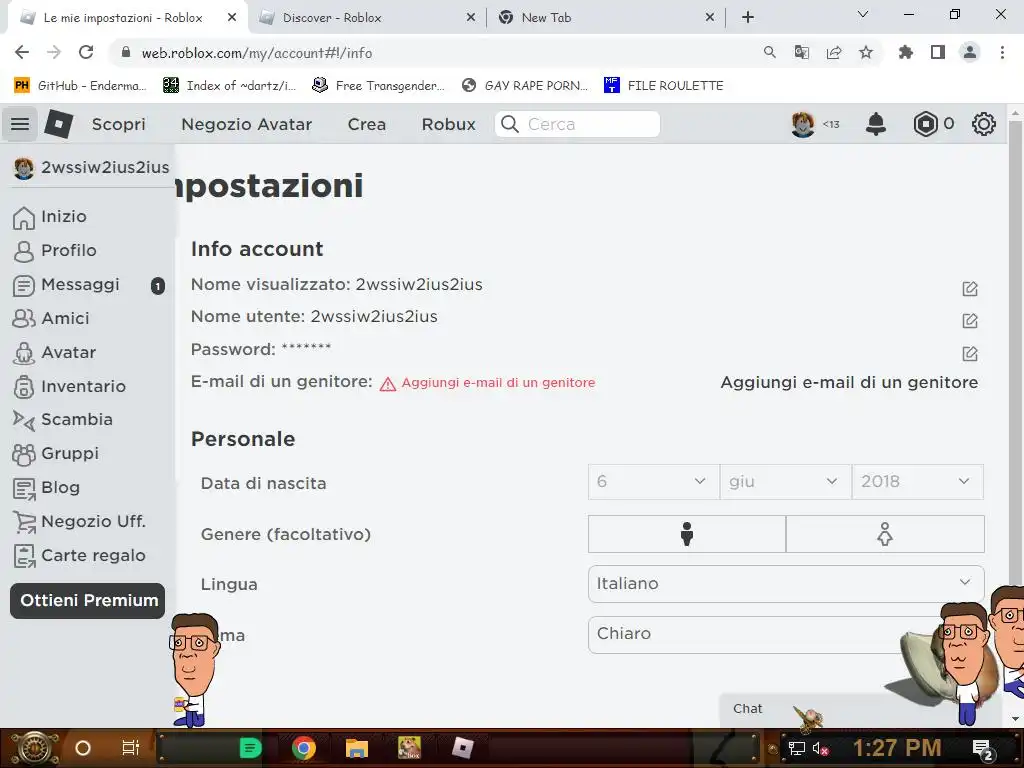Edit the username pencil icon
The image size is (1024, 768).
point(970,321)
